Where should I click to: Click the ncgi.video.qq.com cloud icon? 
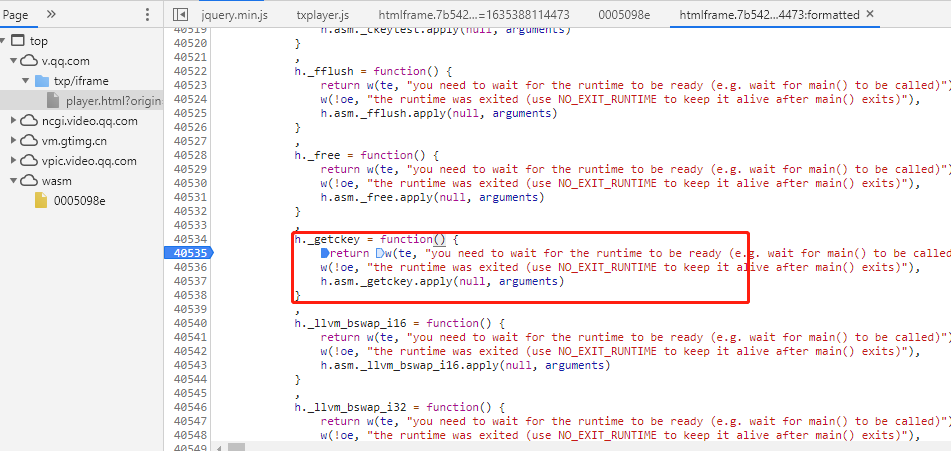tap(29, 121)
